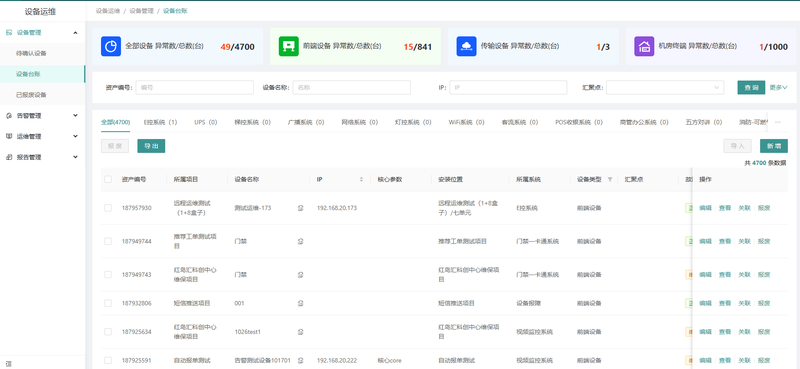The width and height of the screenshot is (800, 369).
Task: Switch to the 五方对讲 (0) tab
Action: click(704, 122)
